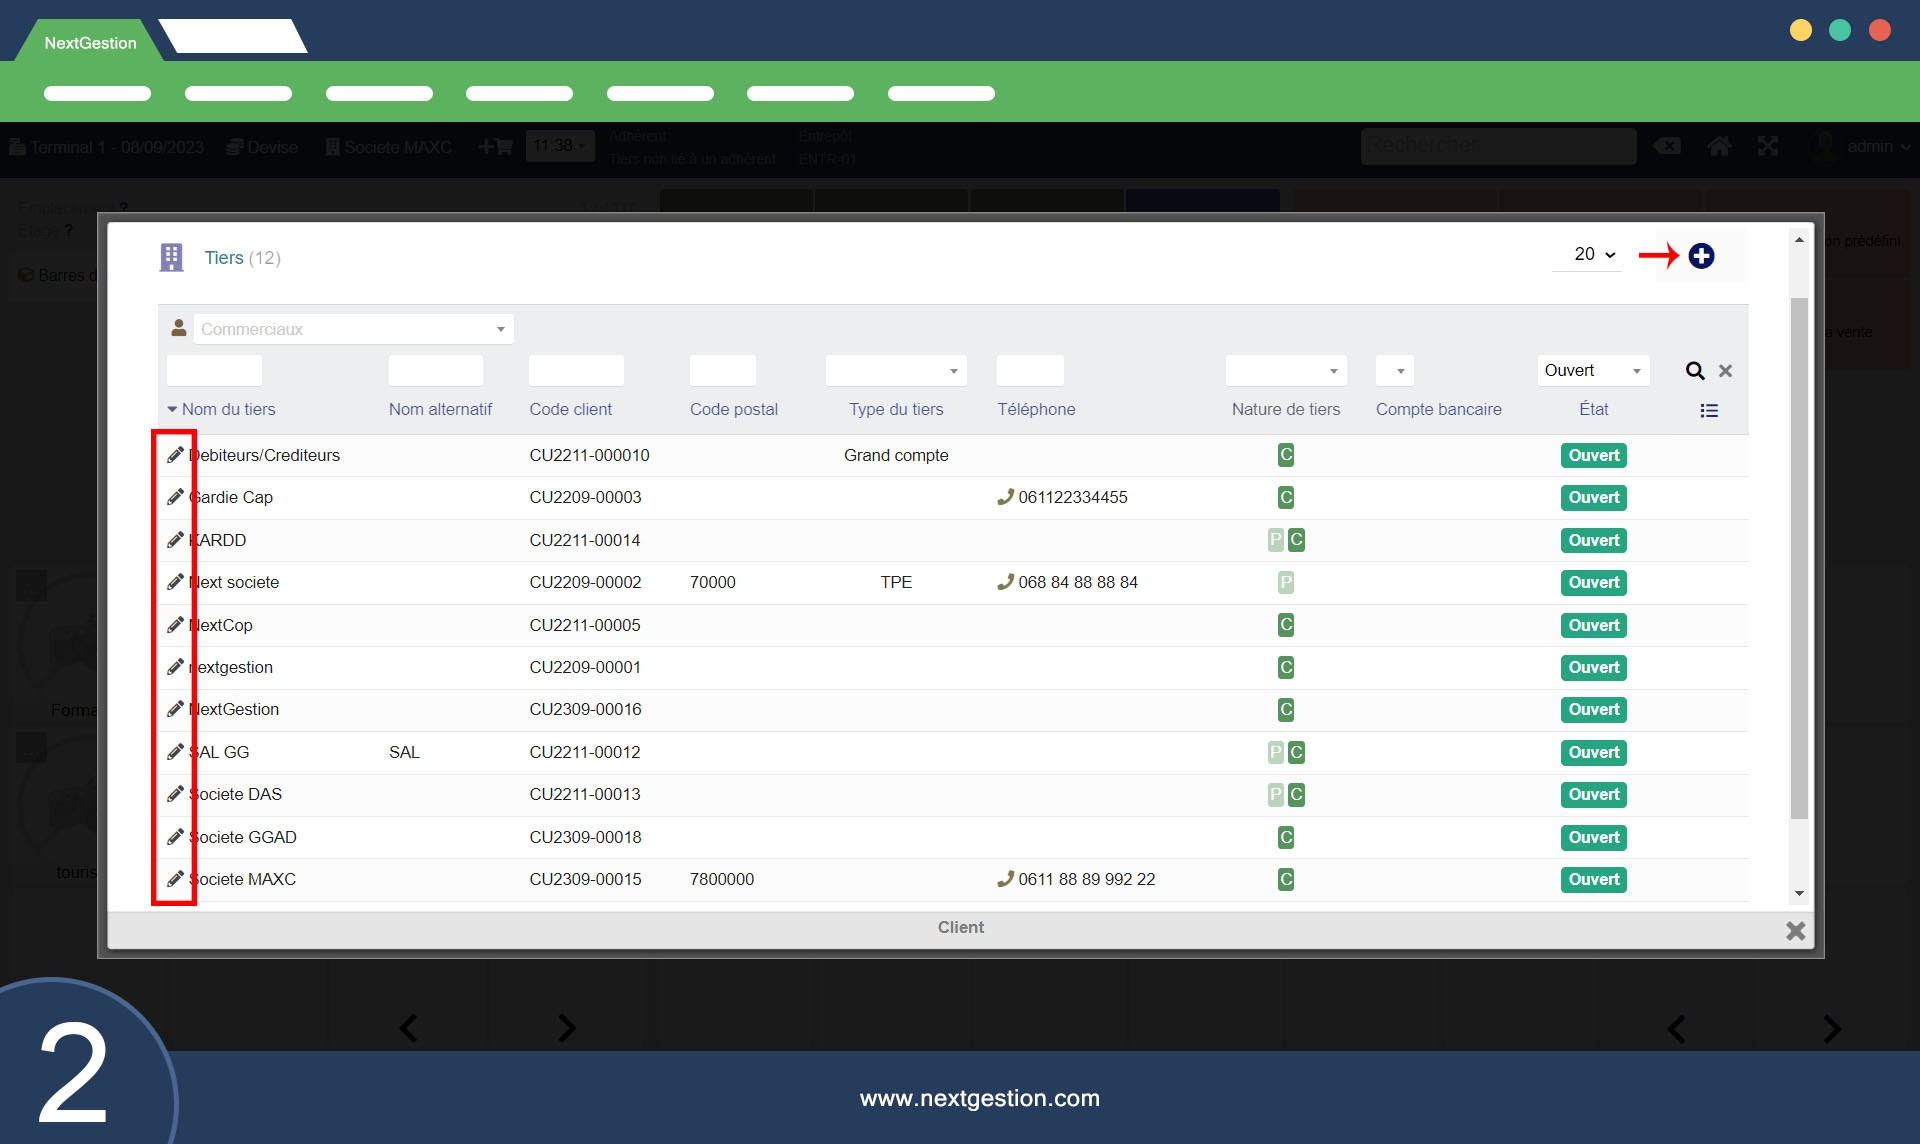Clear the filters with the X icon
The image size is (1920, 1144).
click(1725, 371)
